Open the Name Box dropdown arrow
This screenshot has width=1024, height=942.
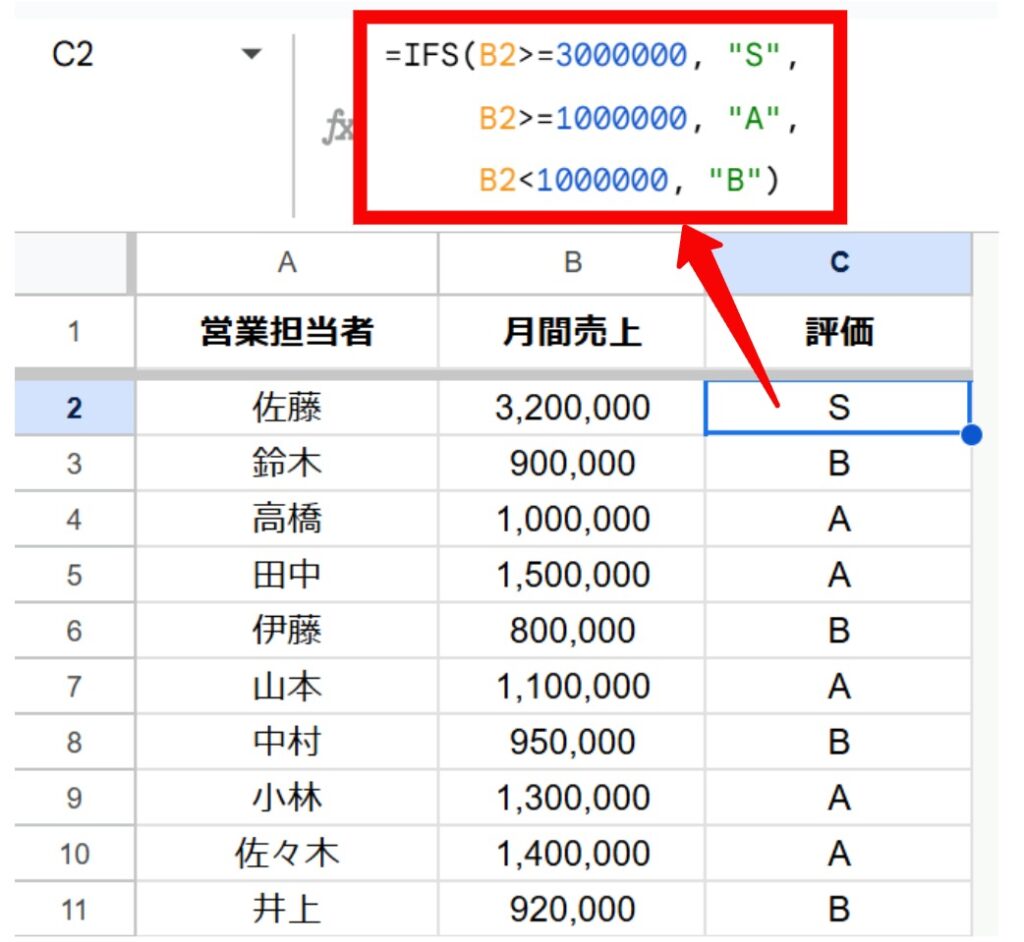click(x=251, y=54)
